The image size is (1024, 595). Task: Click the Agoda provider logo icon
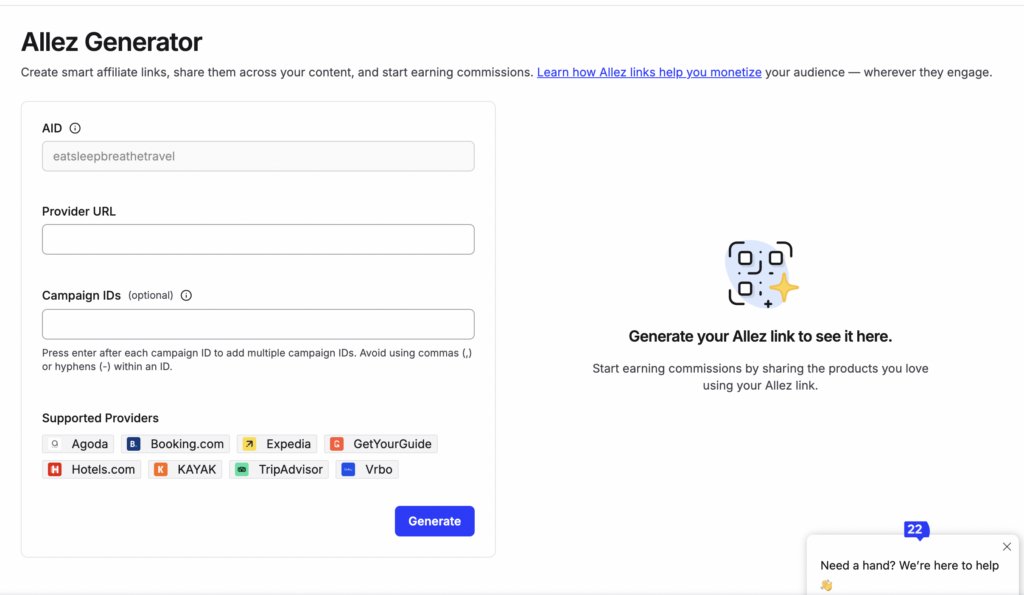(55, 444)
